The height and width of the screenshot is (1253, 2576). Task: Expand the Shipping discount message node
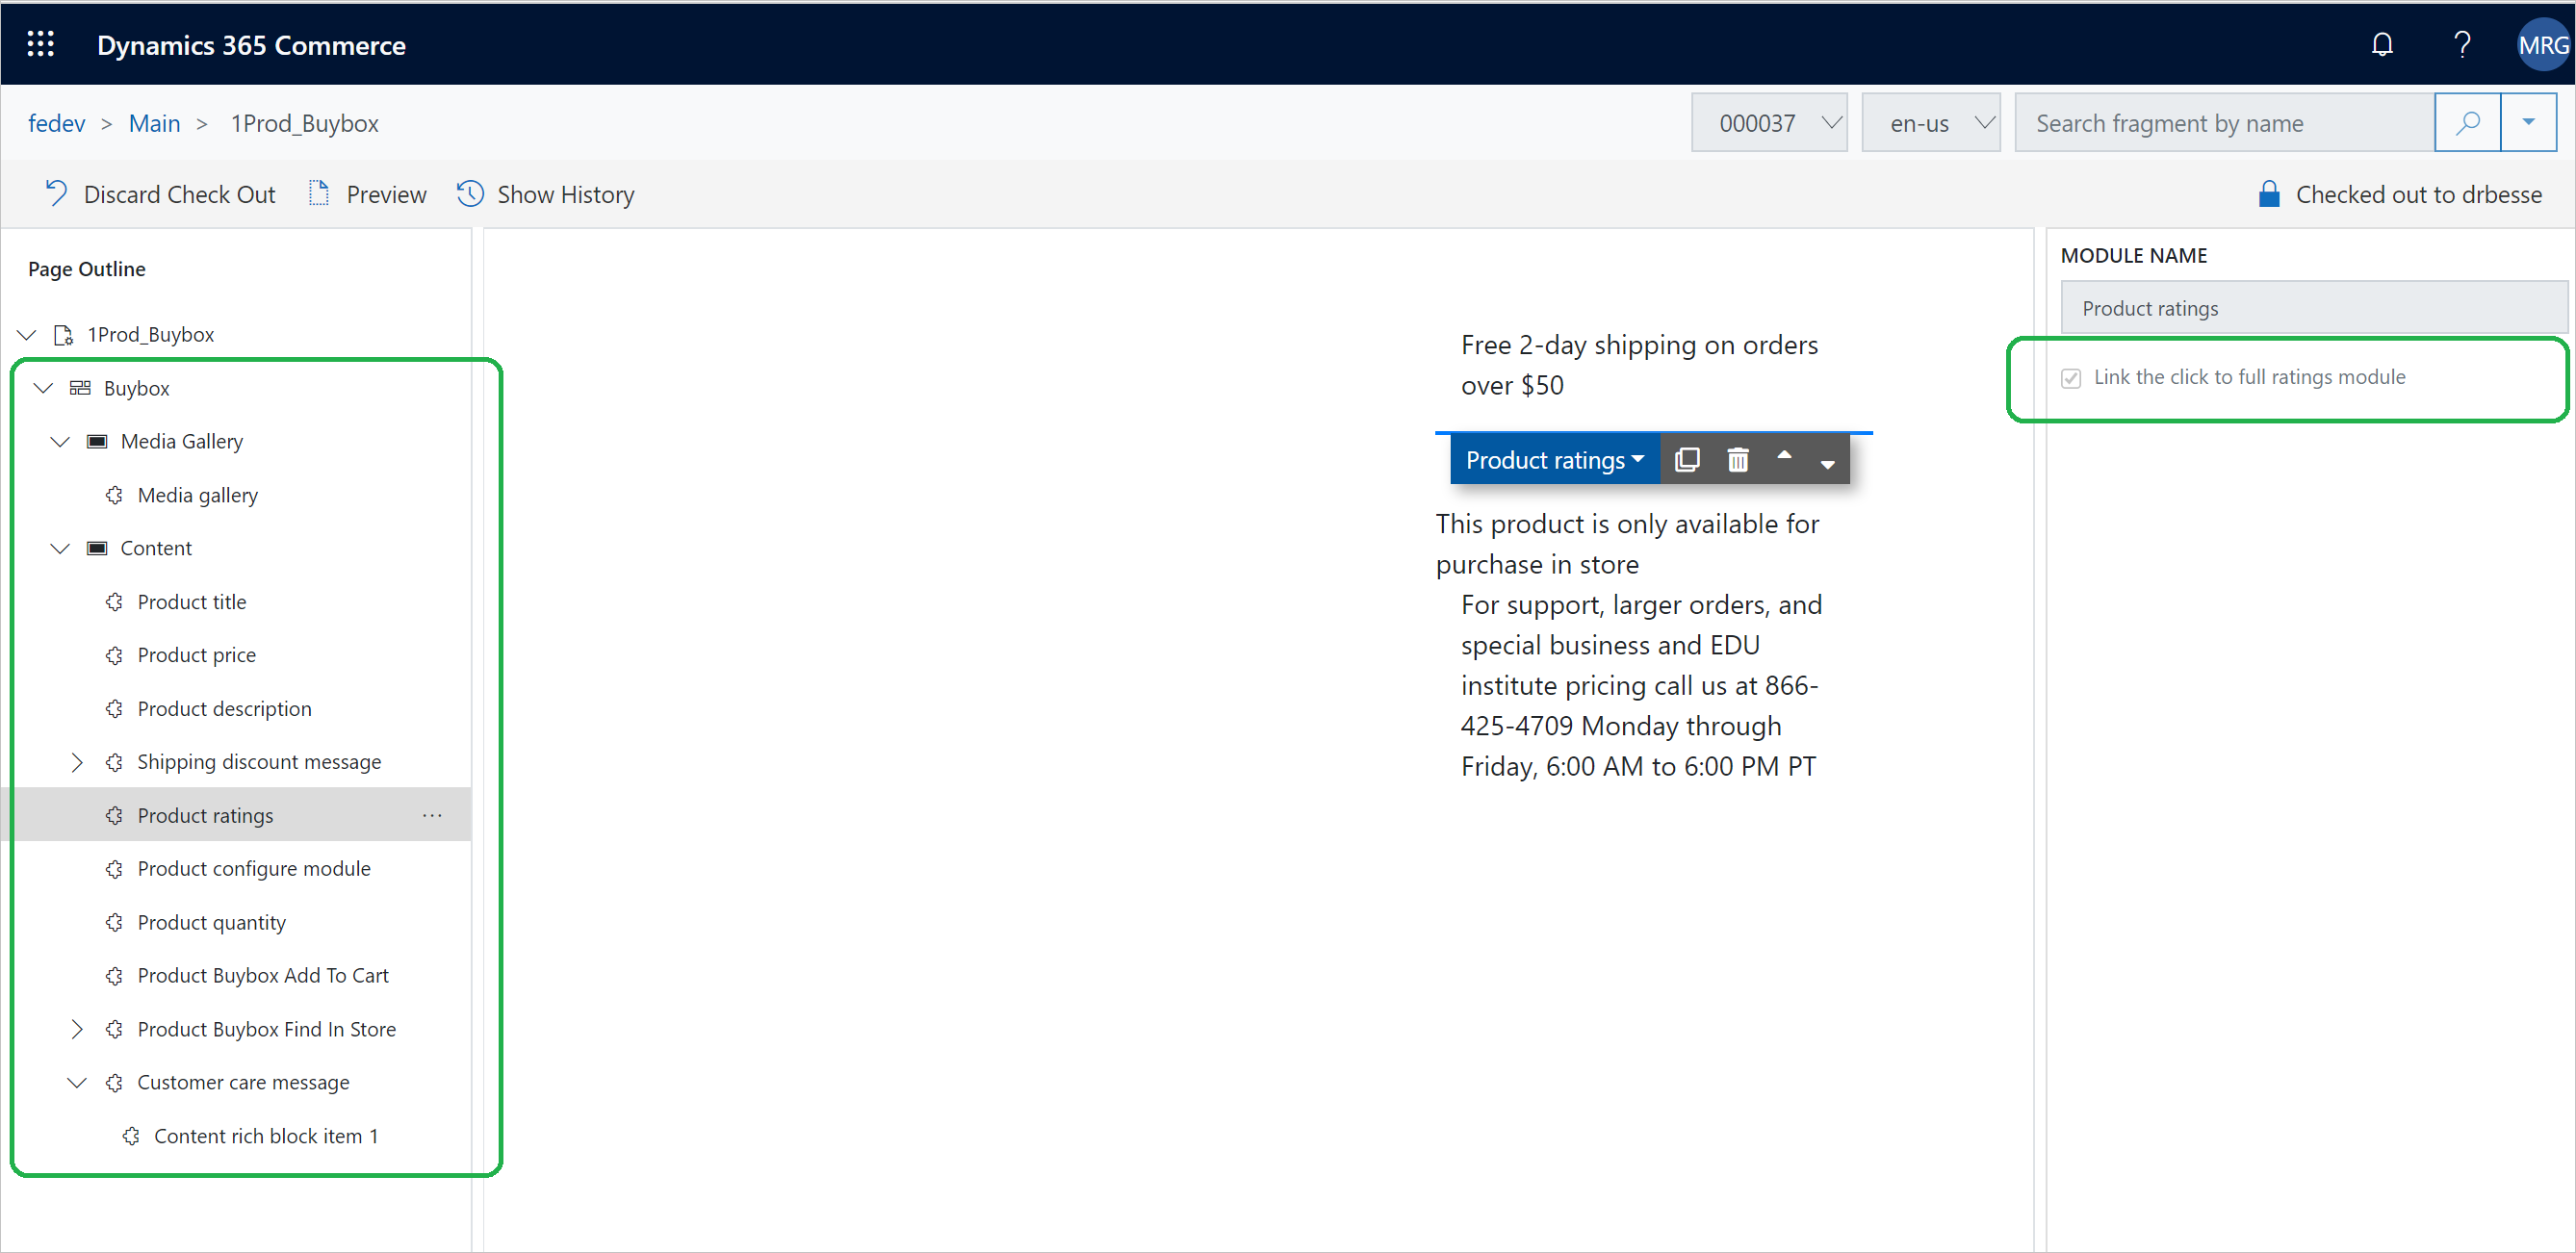[x=77, y=760]
